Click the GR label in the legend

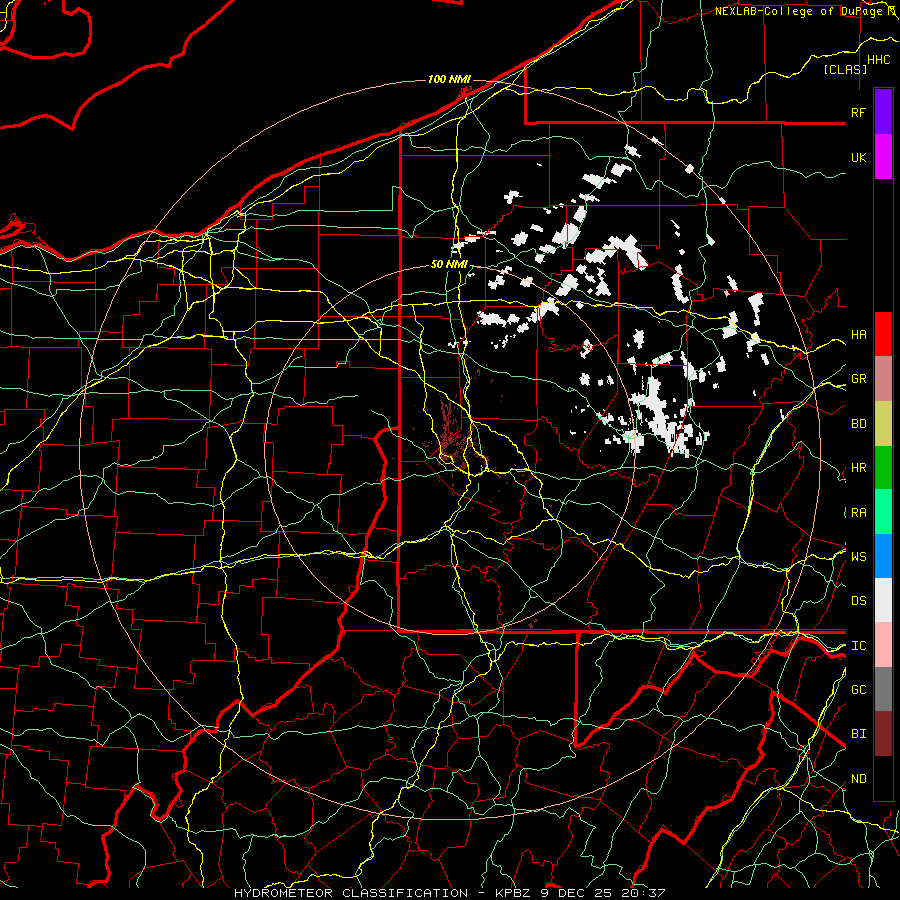(x=858, y=379)
